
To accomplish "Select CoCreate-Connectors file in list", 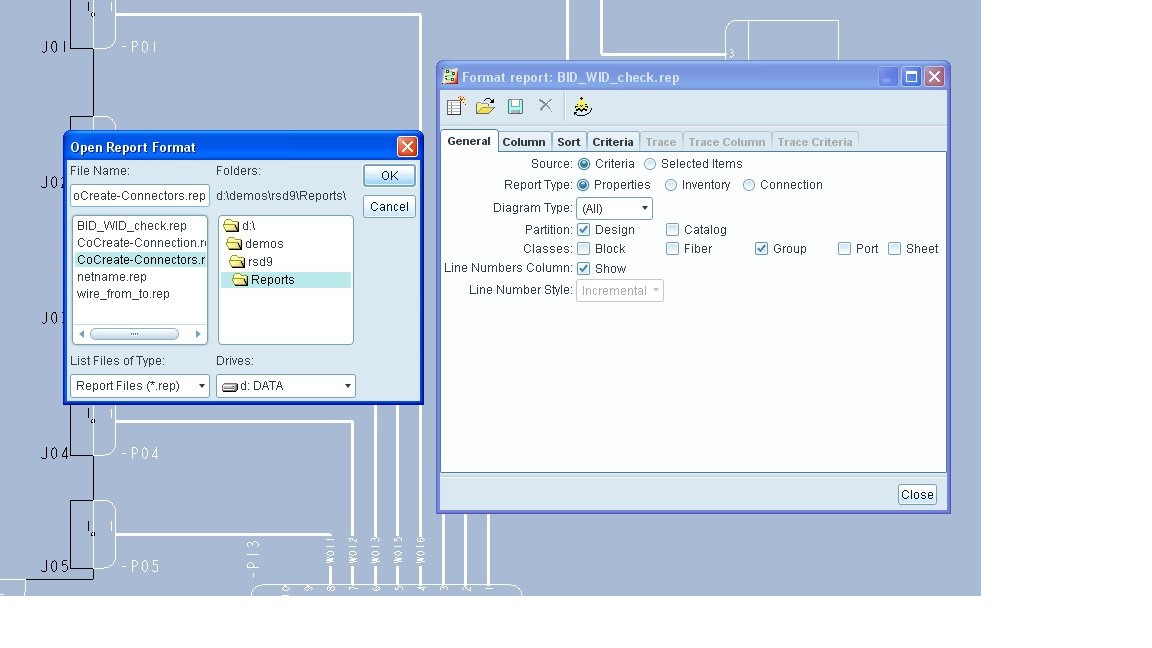I will pyautogui.click(x=140, y=259).
